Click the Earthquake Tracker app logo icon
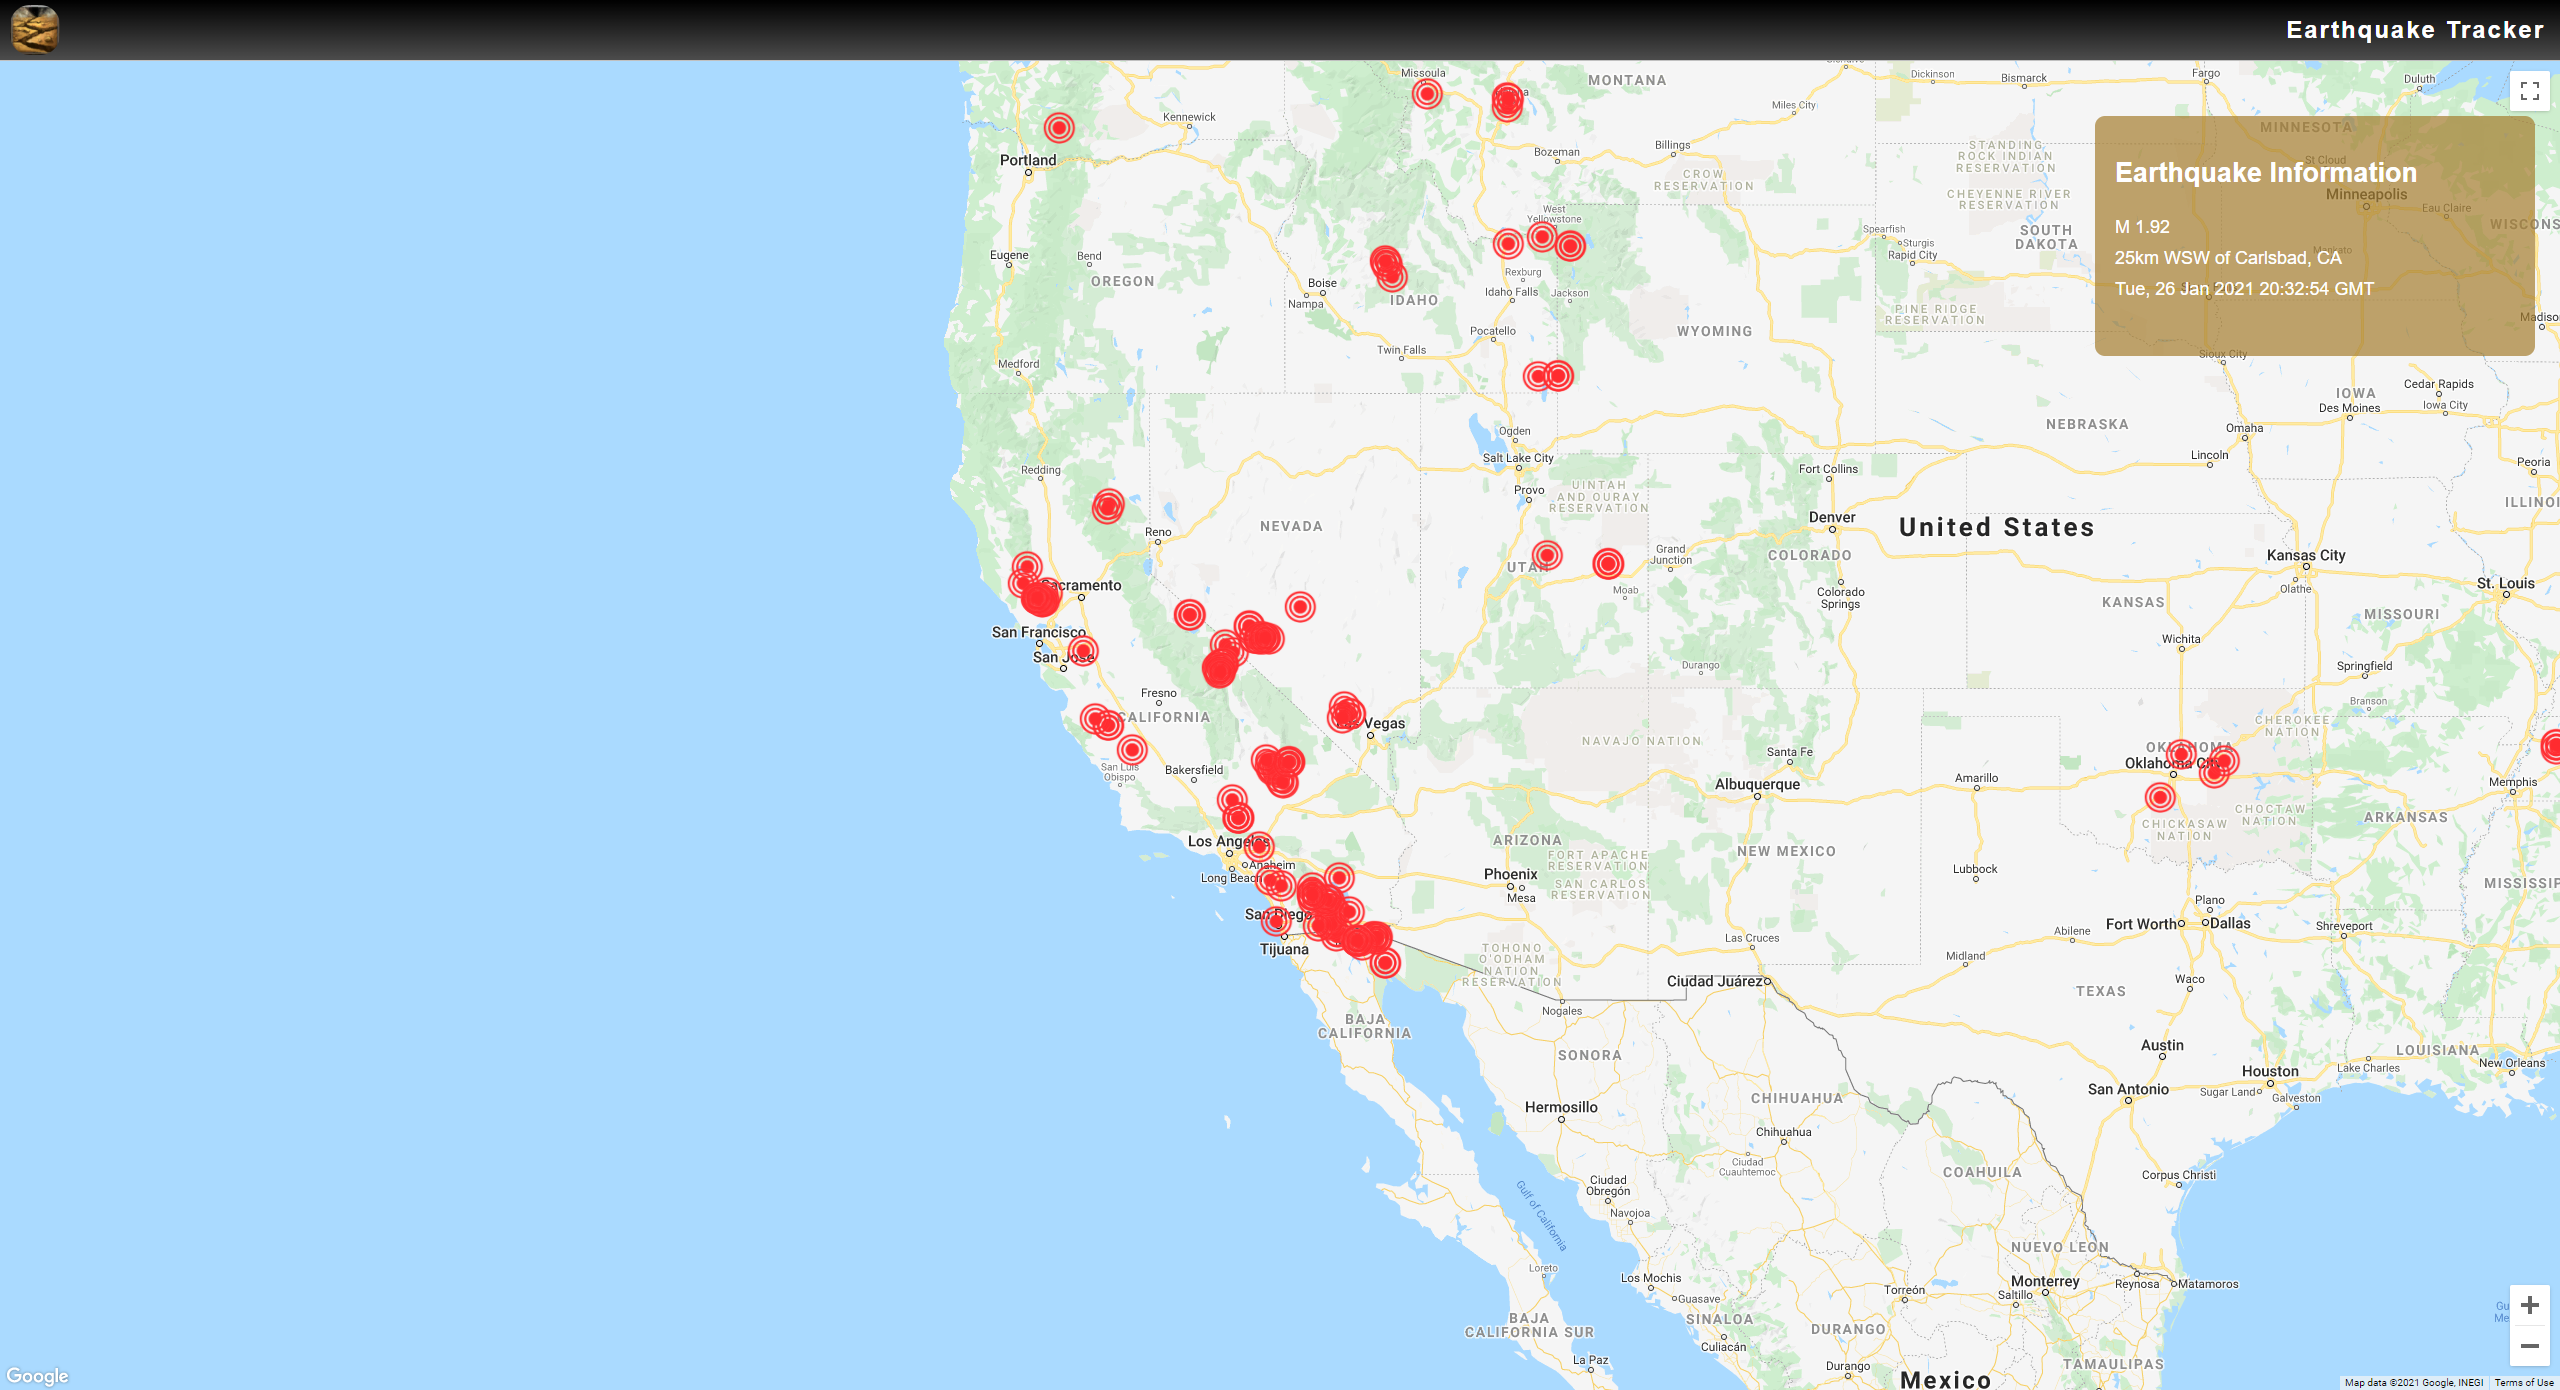The image size is (2560, 1390). (x=35, y=29)
